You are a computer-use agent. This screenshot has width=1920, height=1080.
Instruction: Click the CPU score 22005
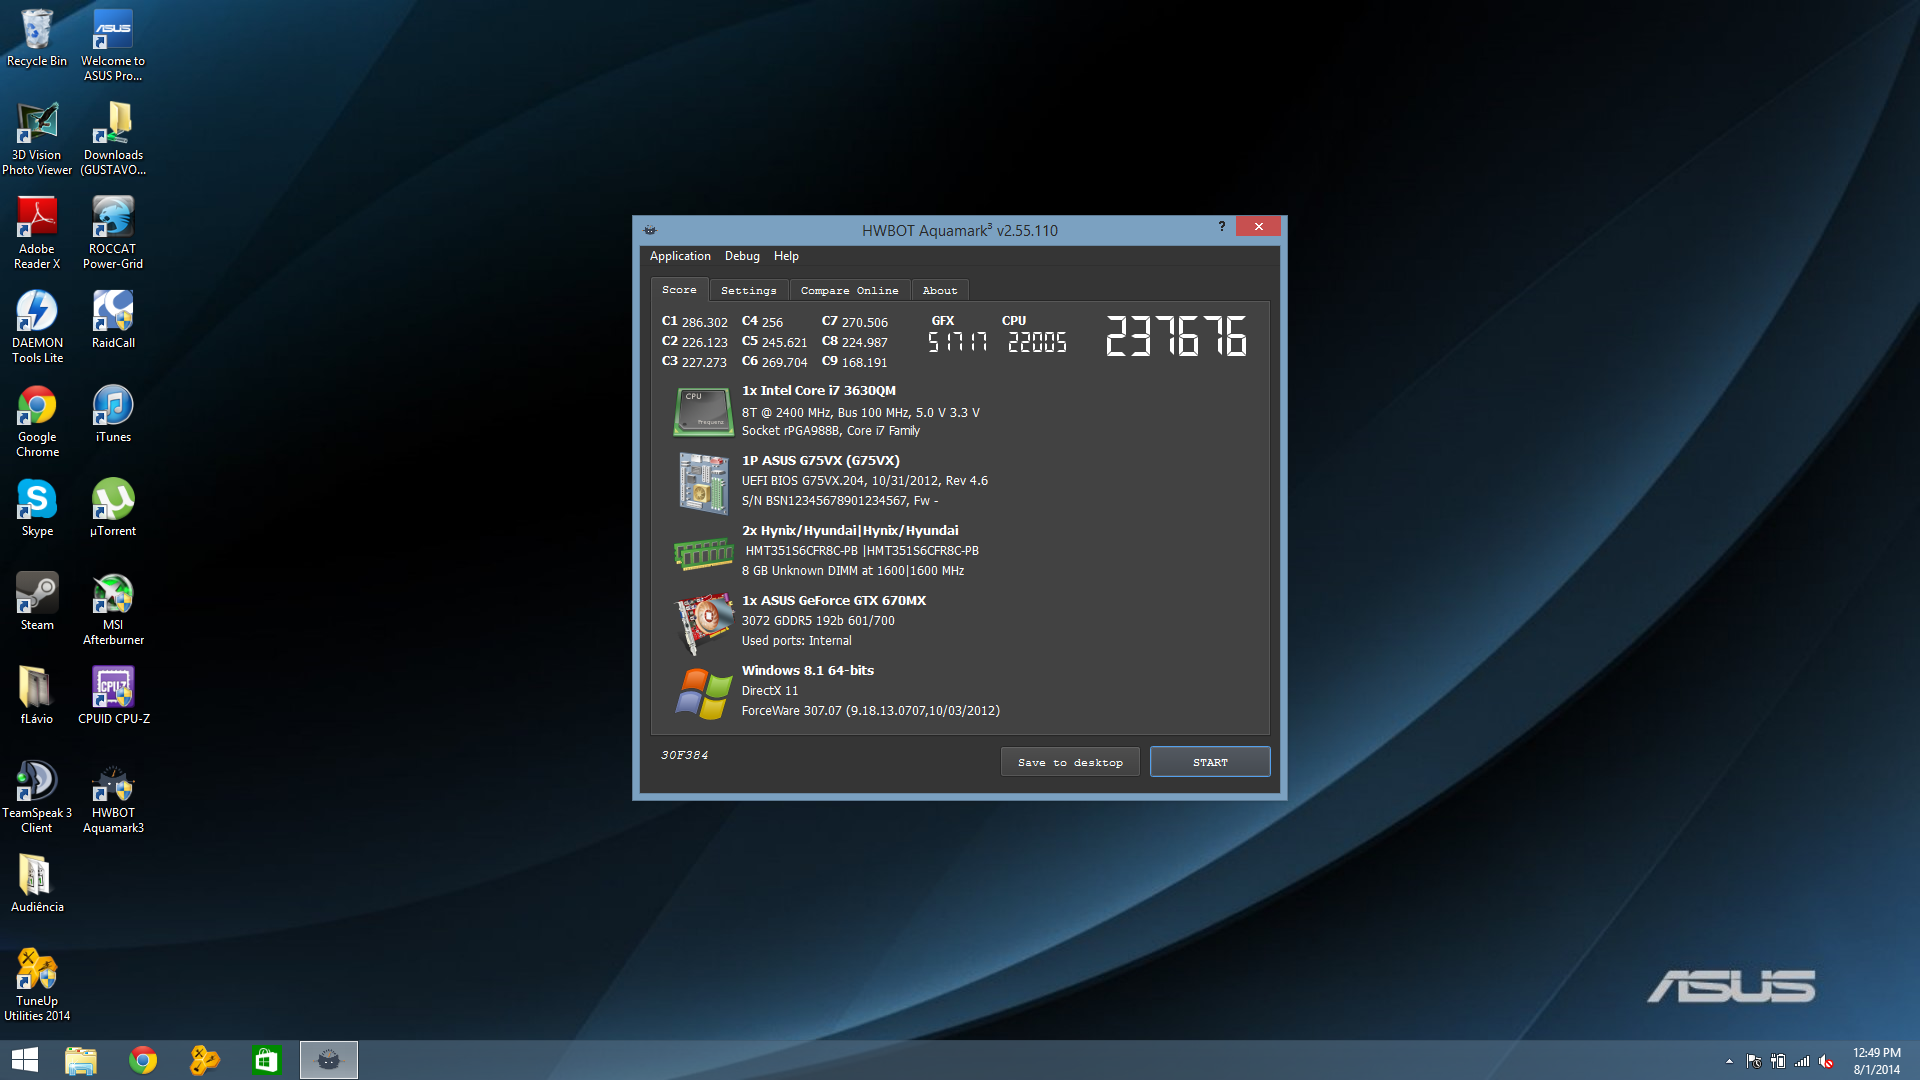pyautogui.click(x=1037, y=342)
